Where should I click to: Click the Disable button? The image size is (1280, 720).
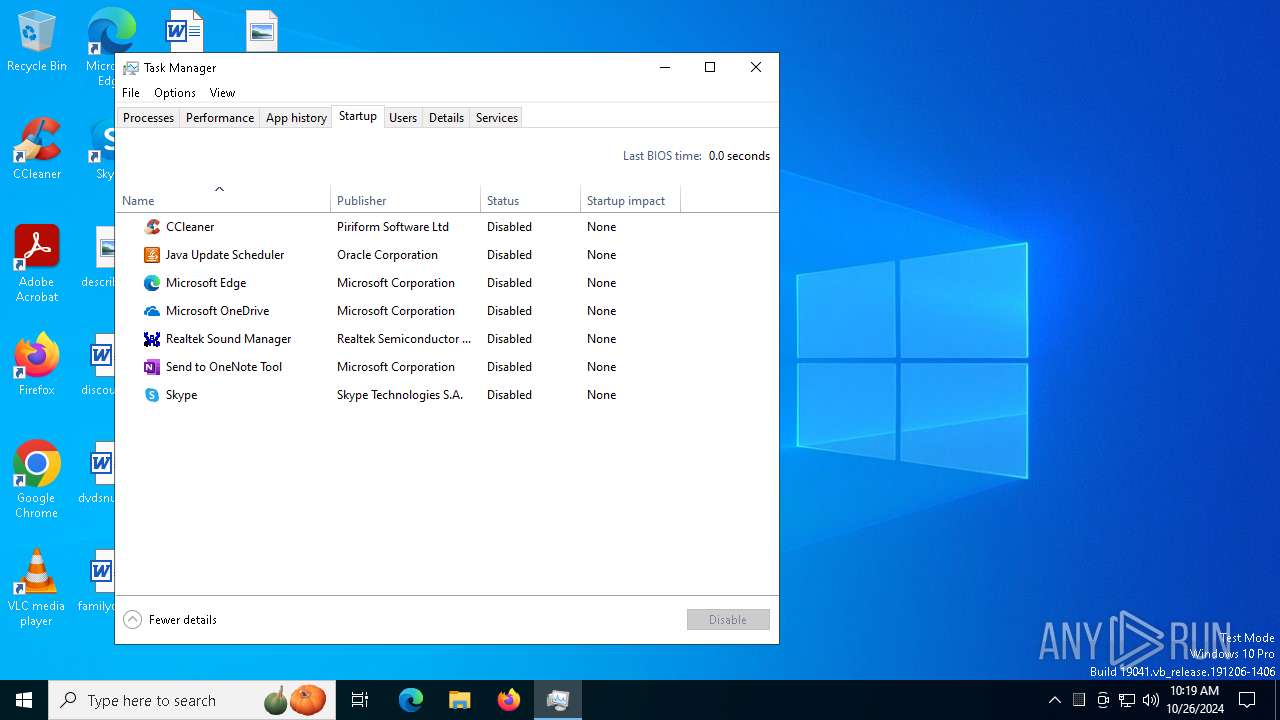[728, 620]
